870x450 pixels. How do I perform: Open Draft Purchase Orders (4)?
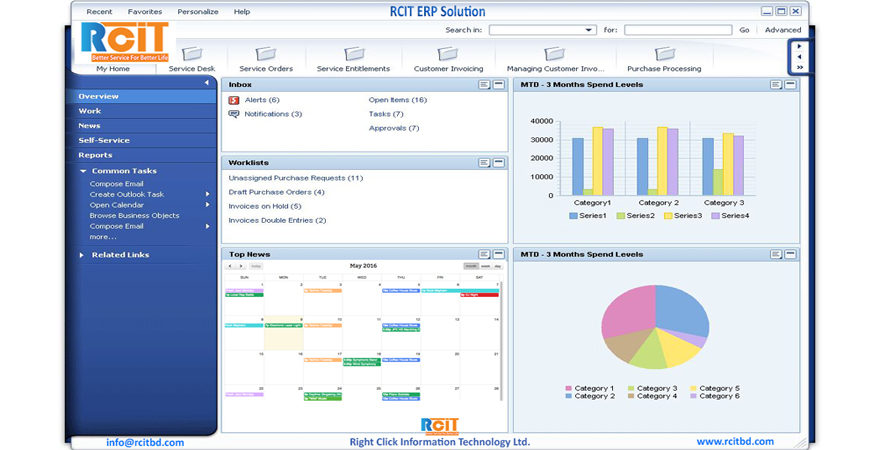coord(276,192)
